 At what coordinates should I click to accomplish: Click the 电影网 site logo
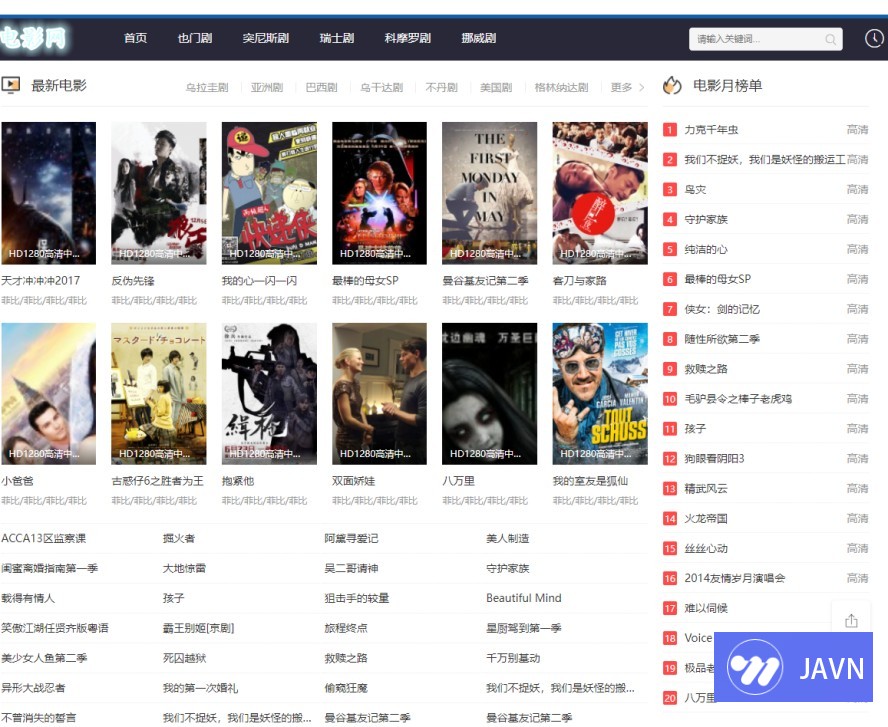pos(33,38)
